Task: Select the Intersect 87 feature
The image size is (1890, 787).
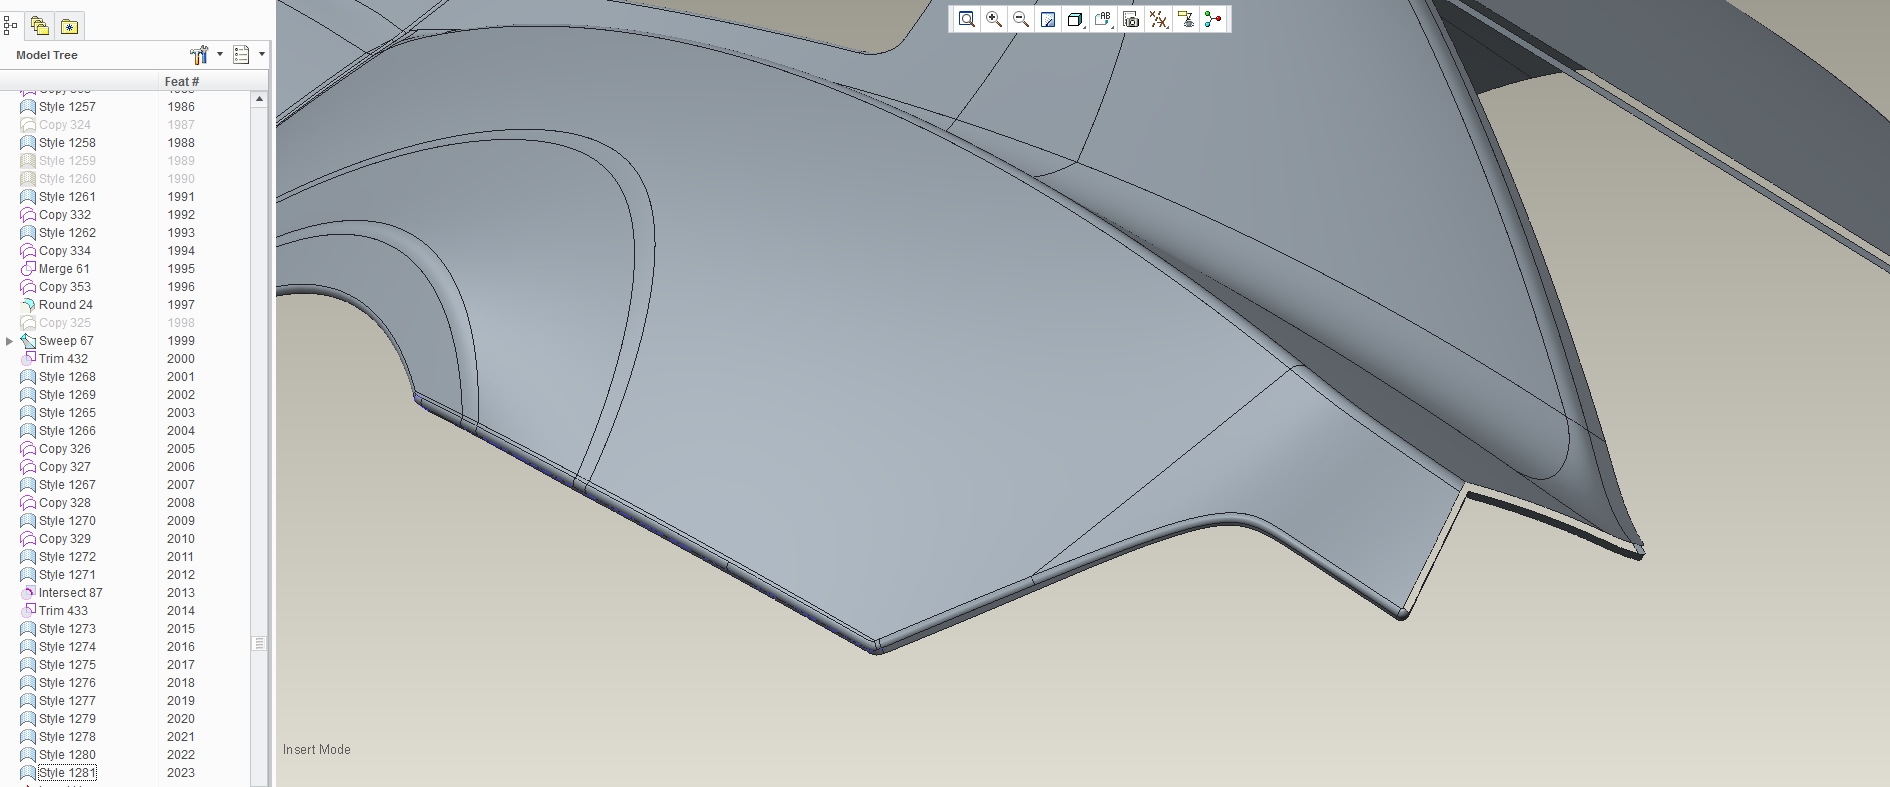Action: tap(70, 593)
